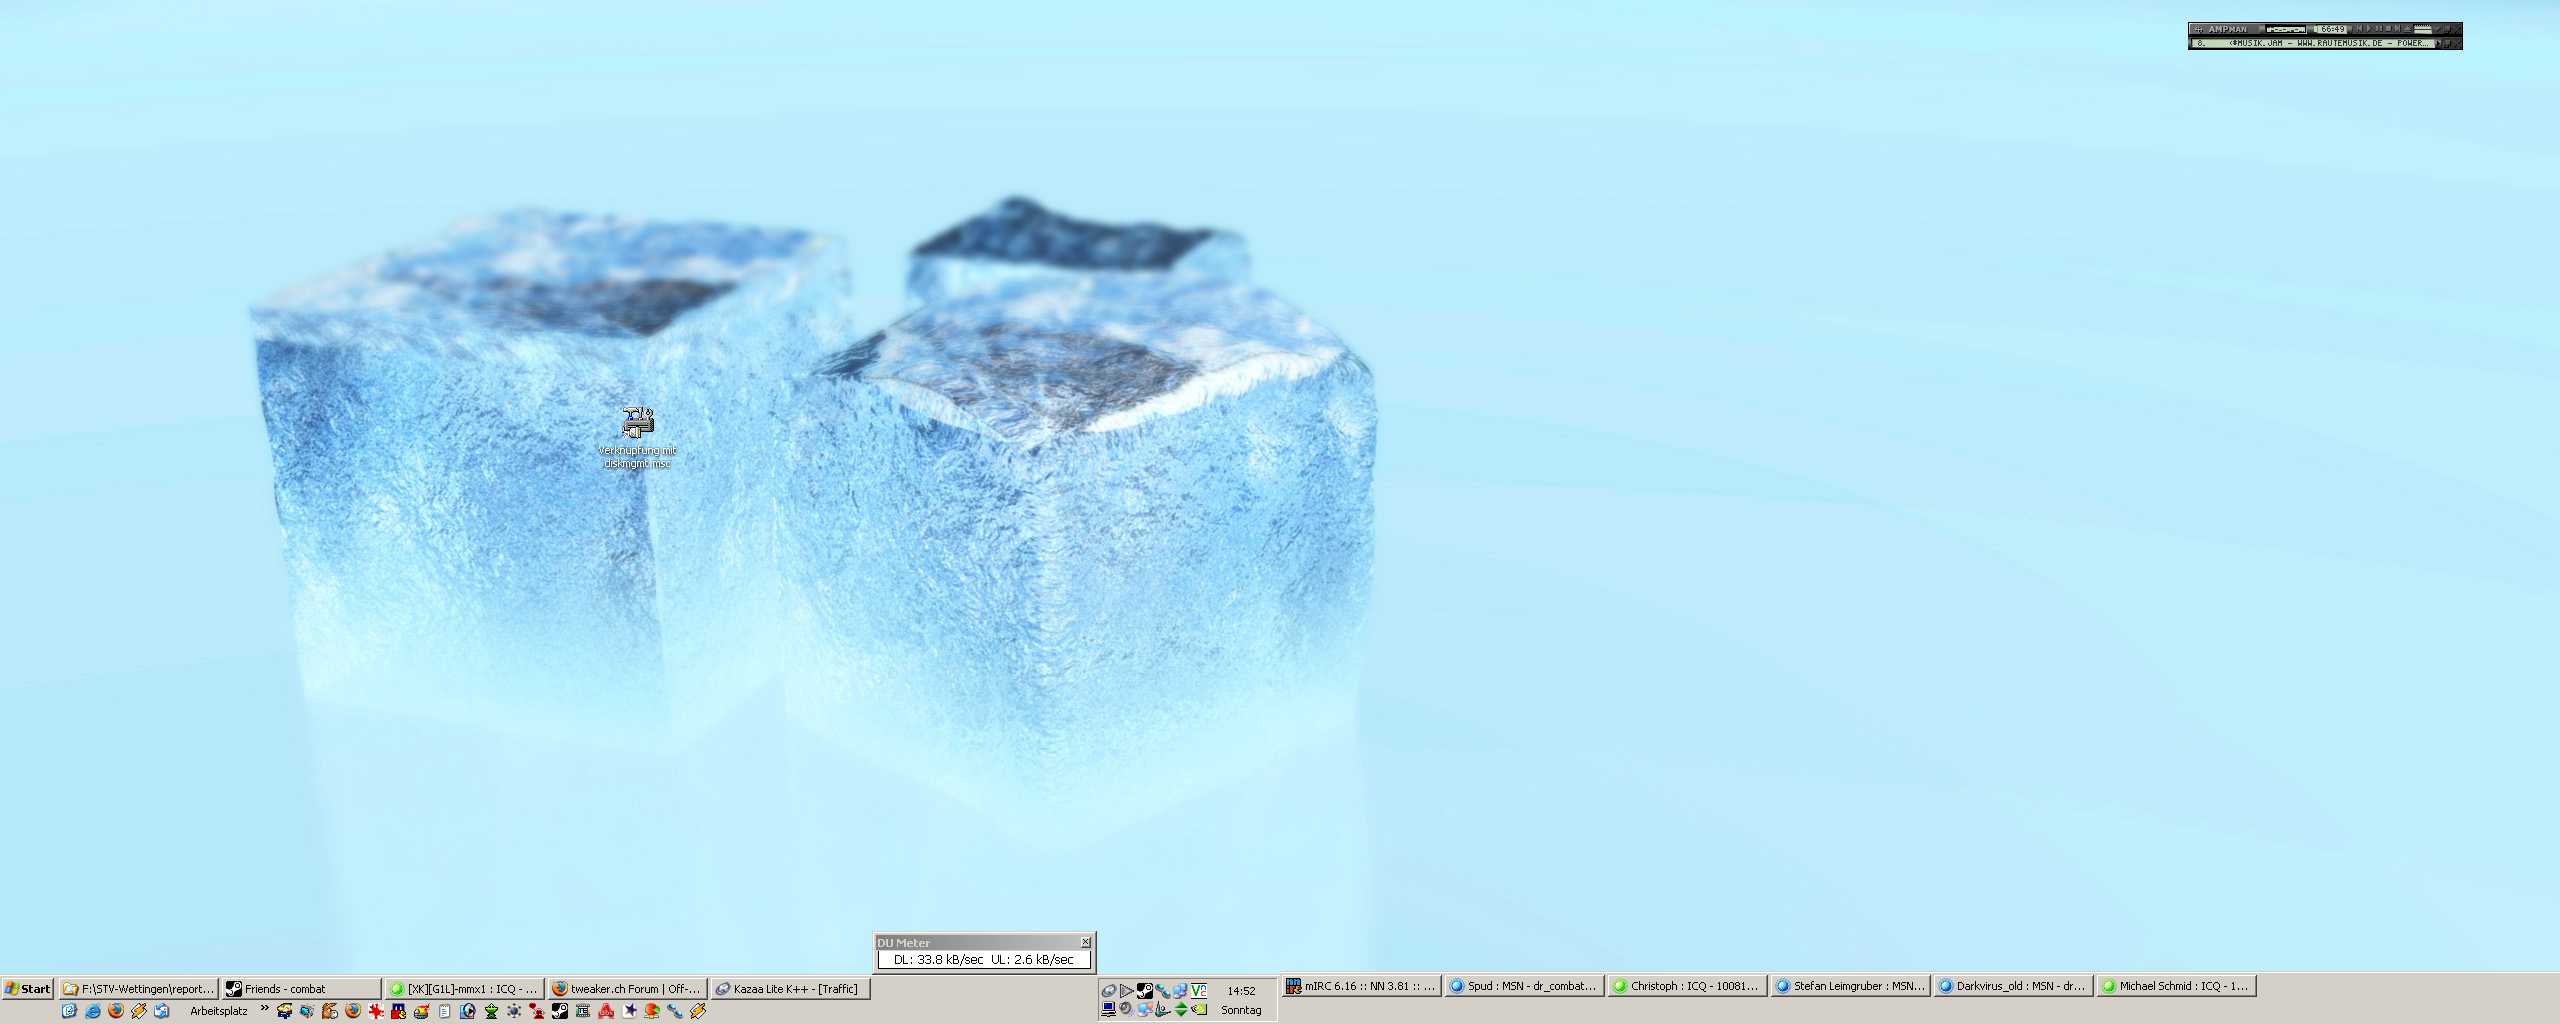
Task: Open the Arbeitsplatz toolbar
Action: tap(219, 1011)
